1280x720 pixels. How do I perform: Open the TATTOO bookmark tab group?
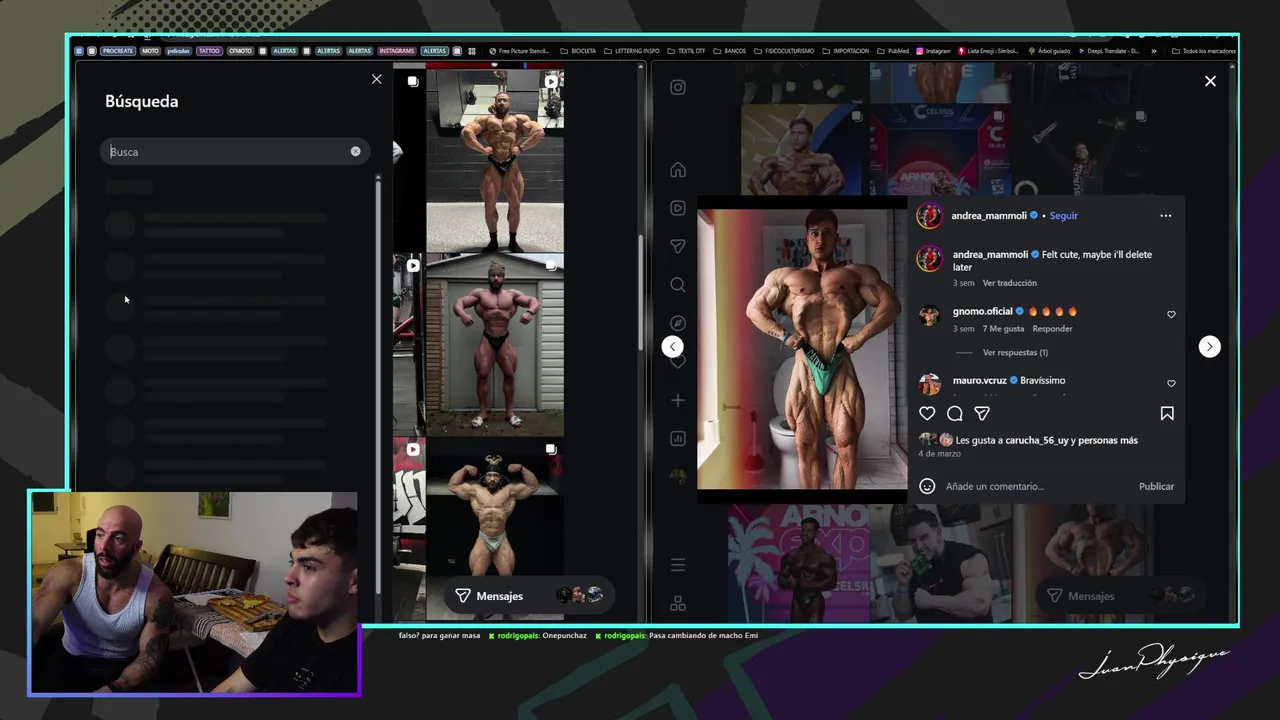coord(209,51)
